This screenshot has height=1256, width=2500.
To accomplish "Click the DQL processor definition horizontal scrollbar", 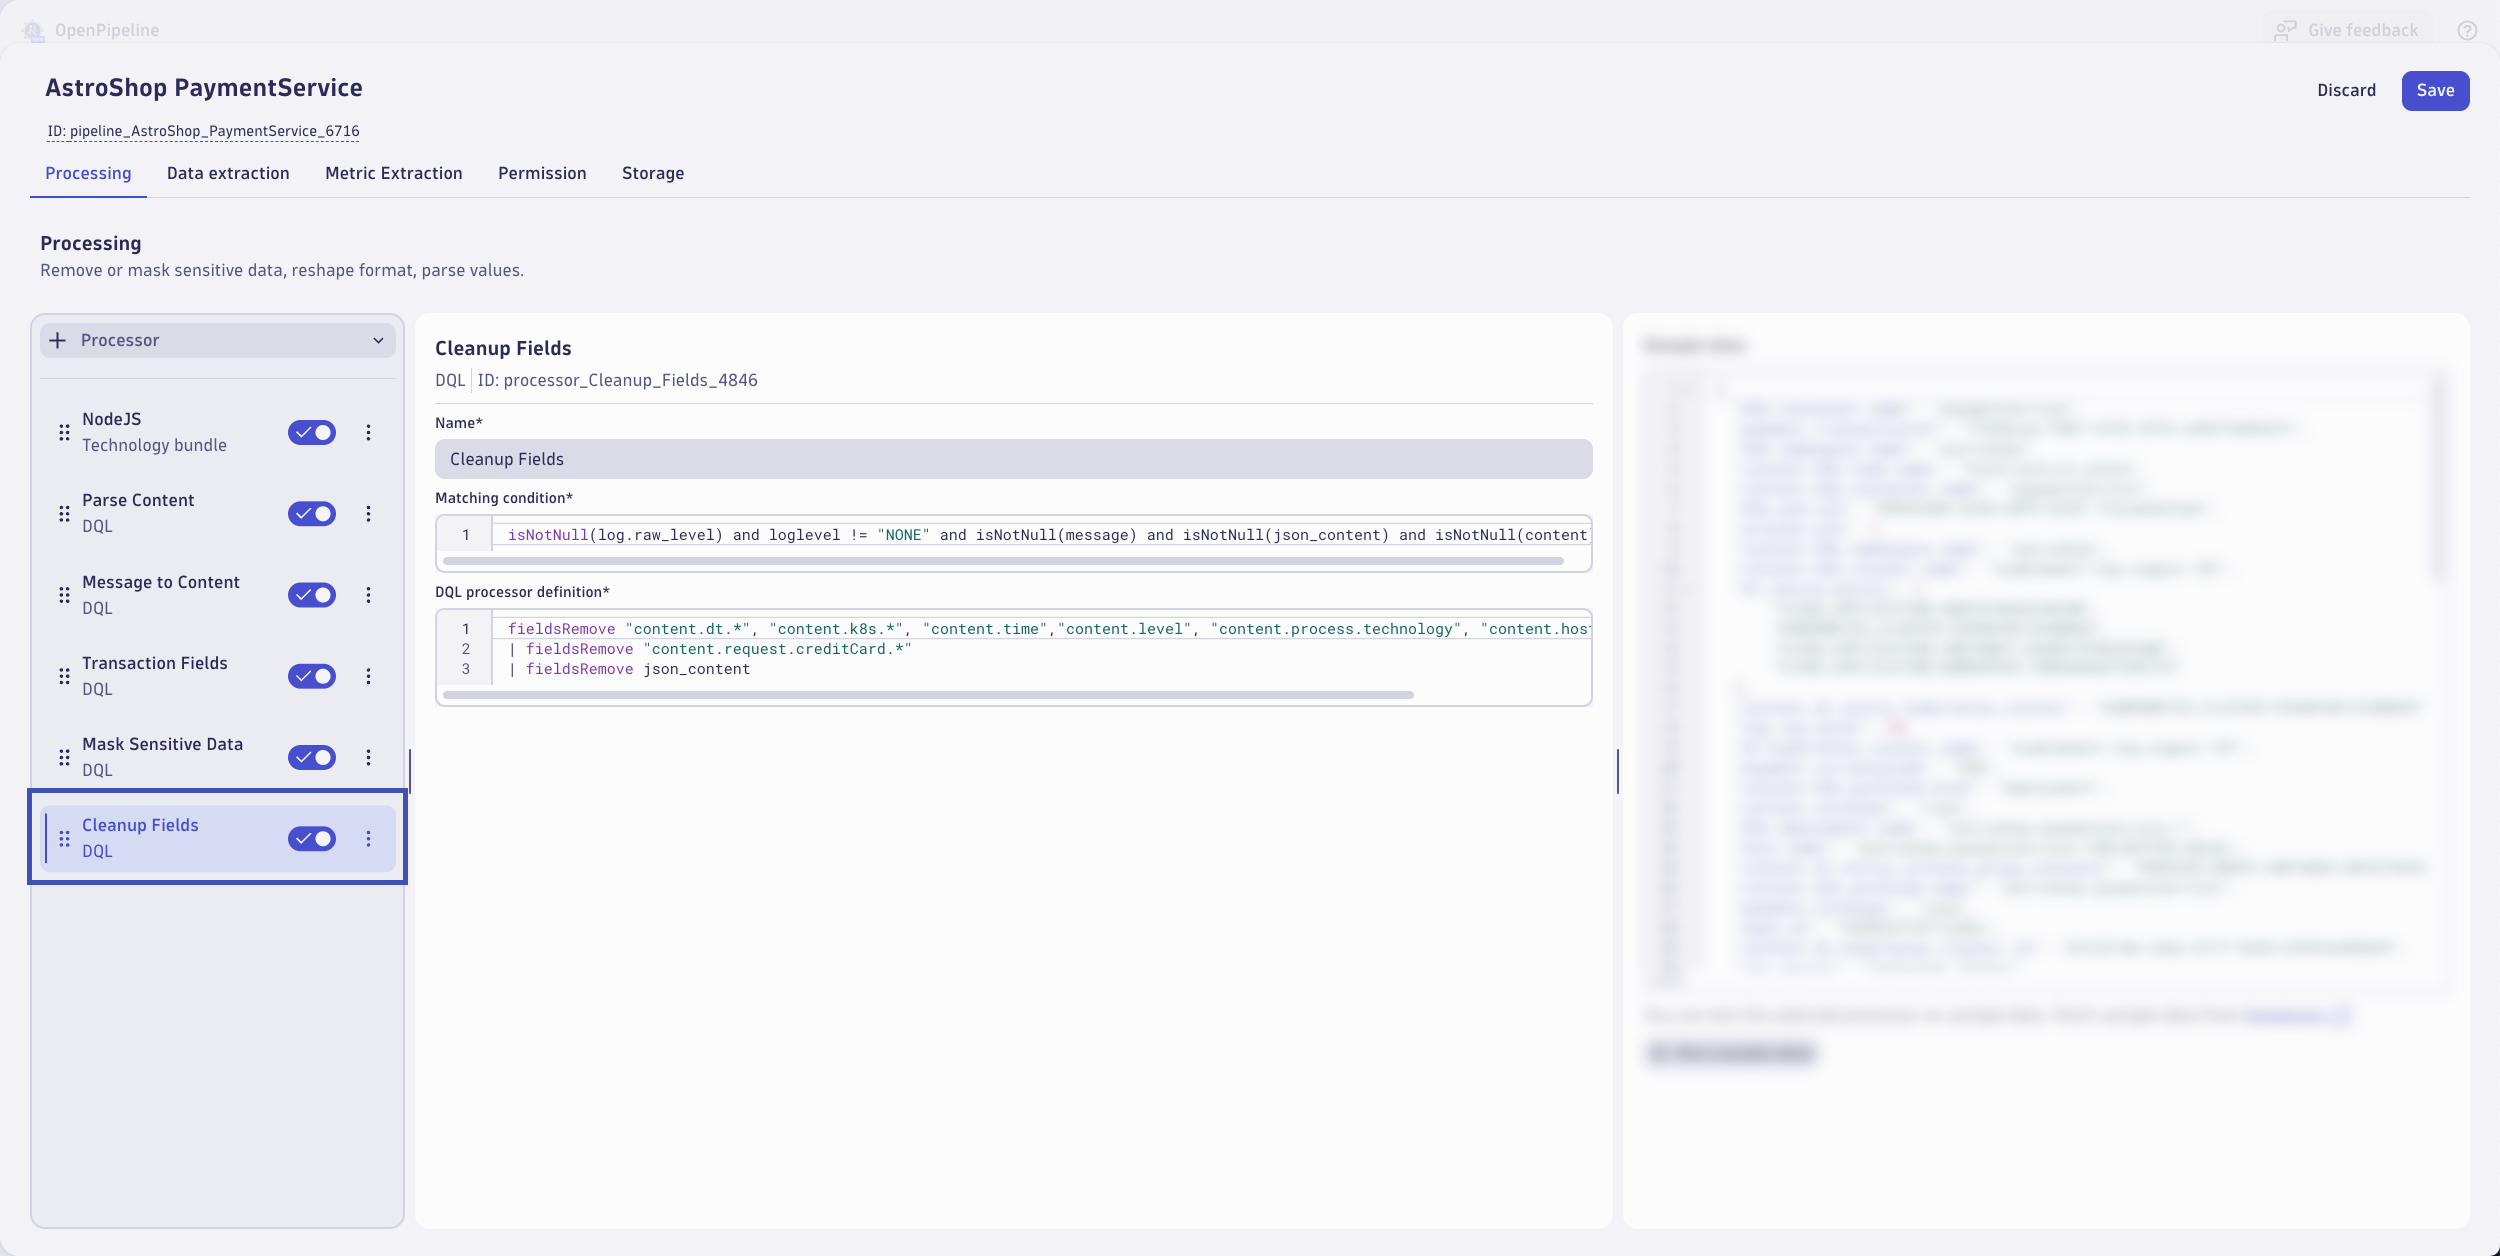I will pos(928,695).
